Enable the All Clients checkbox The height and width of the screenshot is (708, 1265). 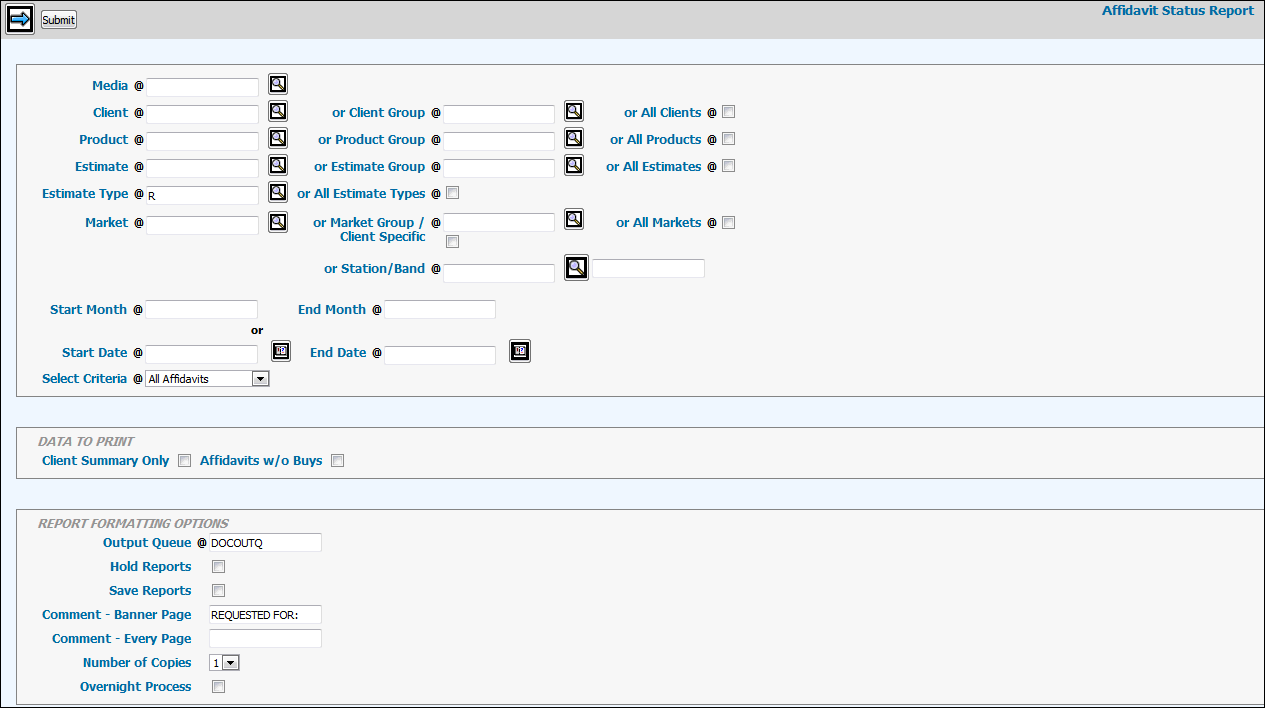pyautogui.click(x=728, y=112)
